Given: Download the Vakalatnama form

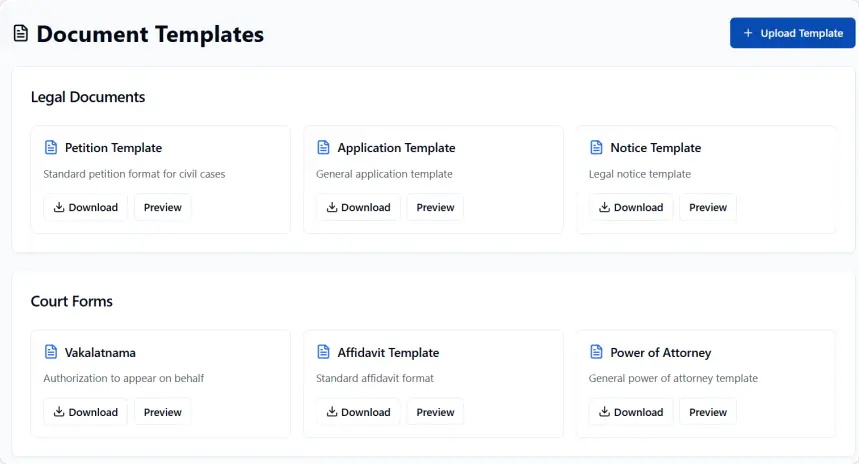Looking at the screenshot, I should 85,412.
